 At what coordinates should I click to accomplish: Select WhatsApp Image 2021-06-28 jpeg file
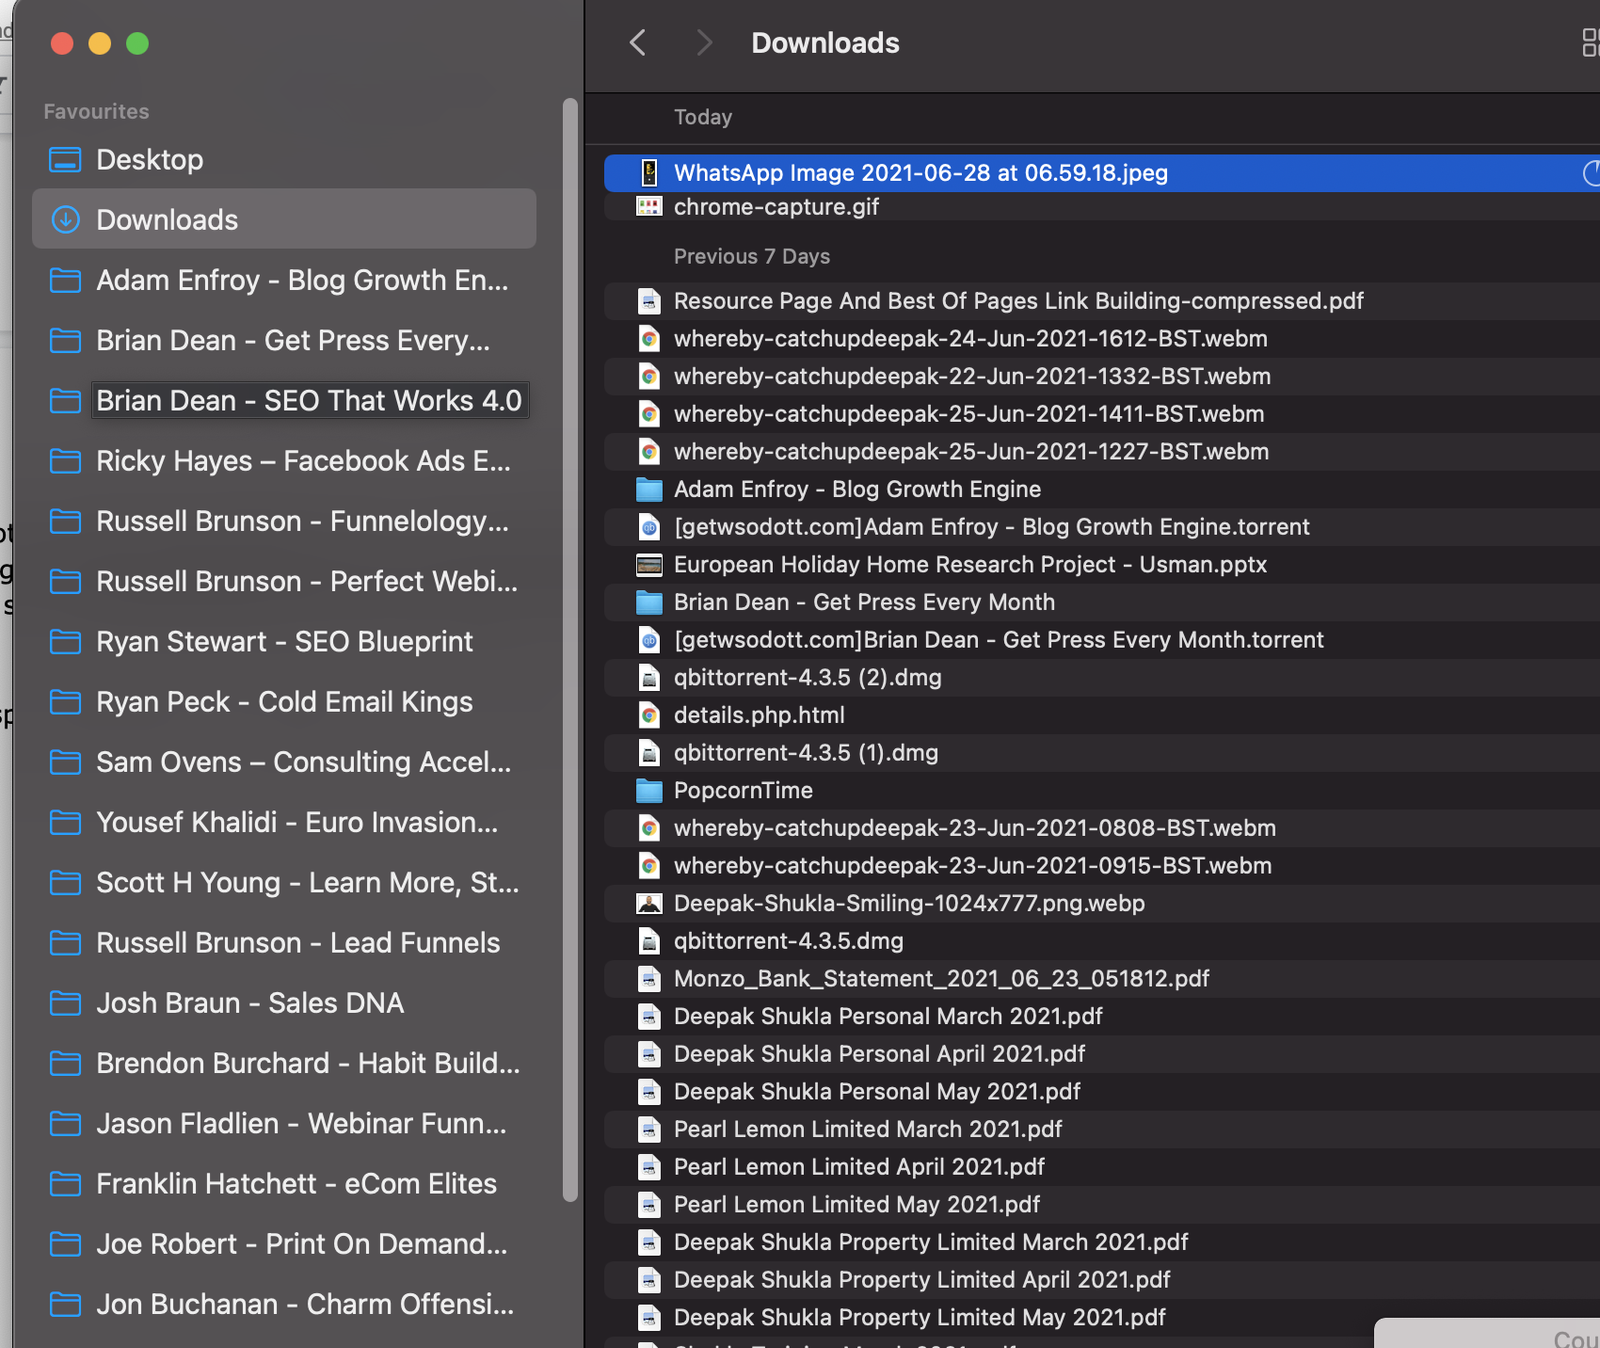click(1102, 173)
